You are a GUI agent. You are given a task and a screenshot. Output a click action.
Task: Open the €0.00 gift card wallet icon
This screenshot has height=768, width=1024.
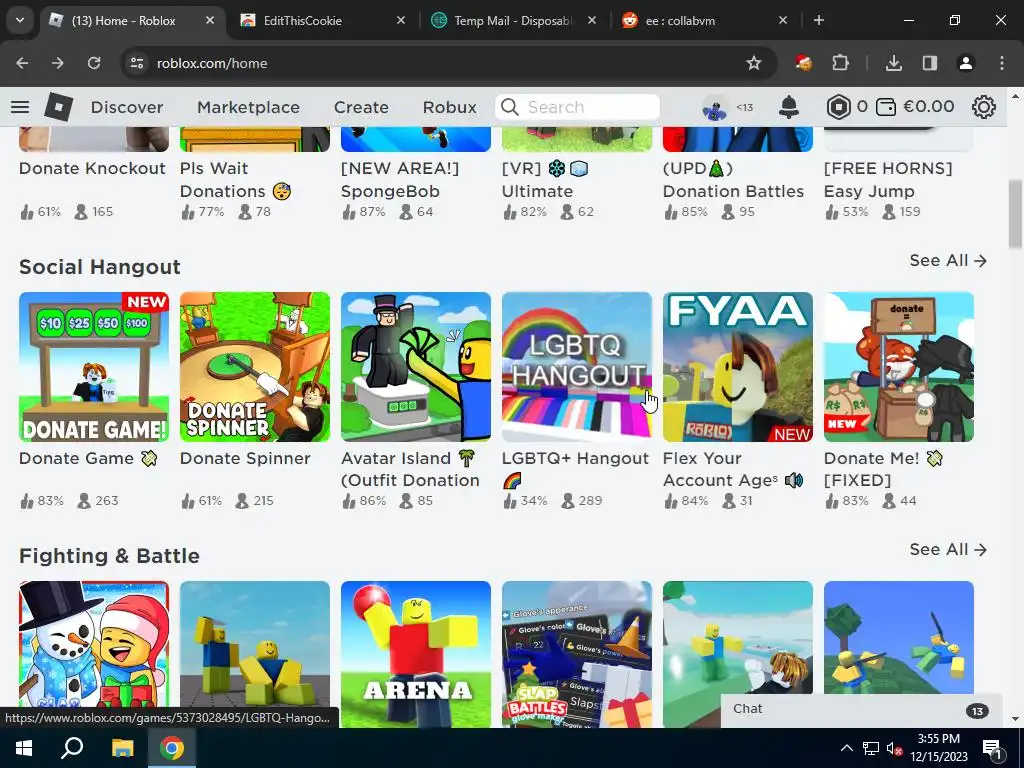pyautogui.click(x=886, y=107)
